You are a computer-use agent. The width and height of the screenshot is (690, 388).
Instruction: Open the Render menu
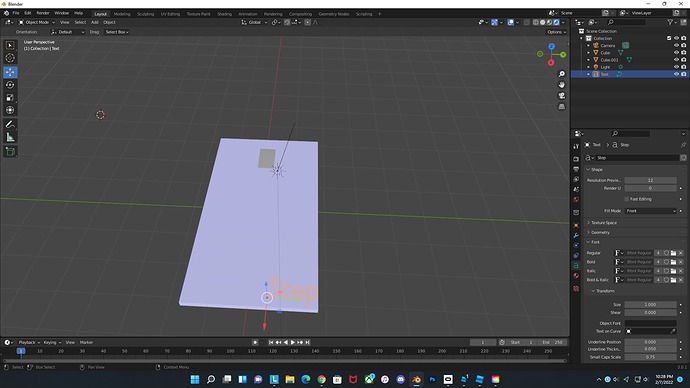pos(43,13)
